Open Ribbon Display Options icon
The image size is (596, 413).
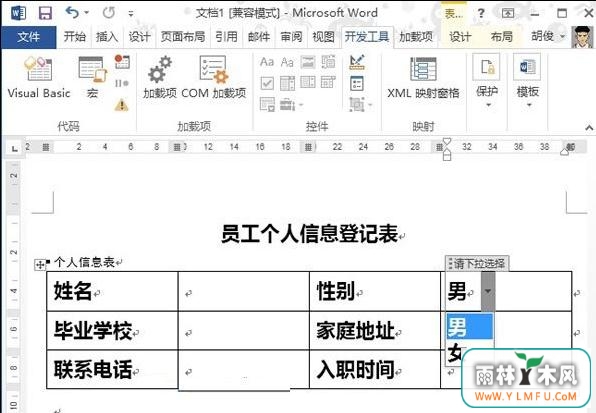coord(508,13)
